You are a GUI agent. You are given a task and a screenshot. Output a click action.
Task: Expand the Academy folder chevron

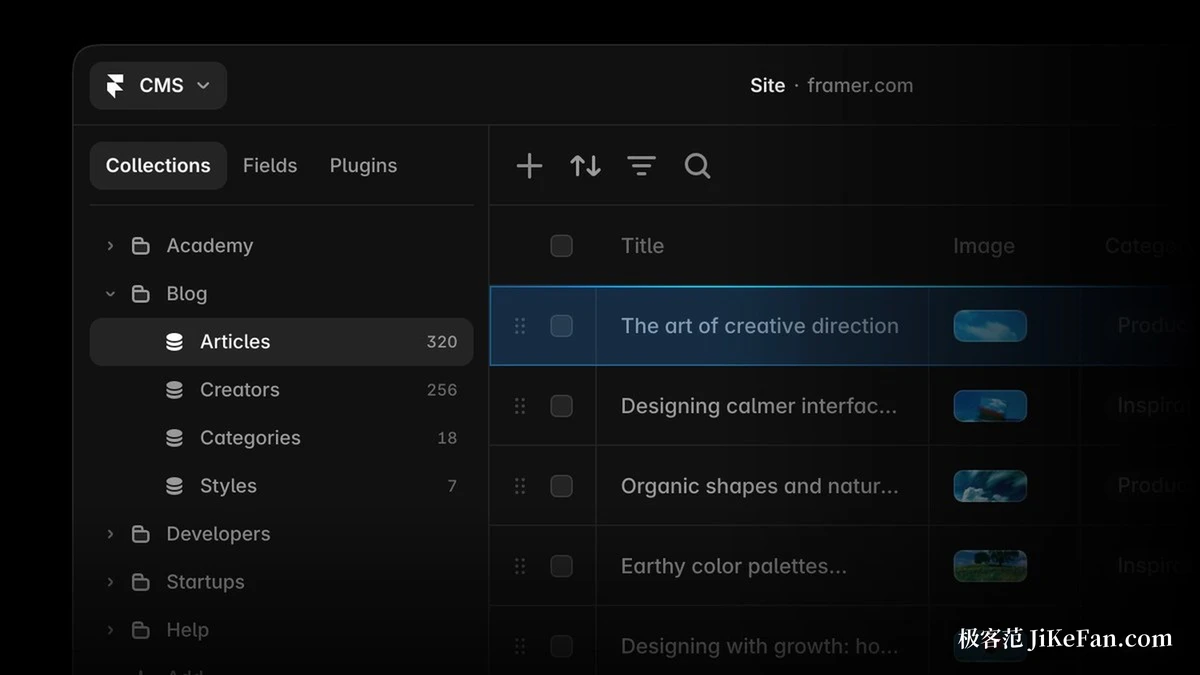[110, 246]
